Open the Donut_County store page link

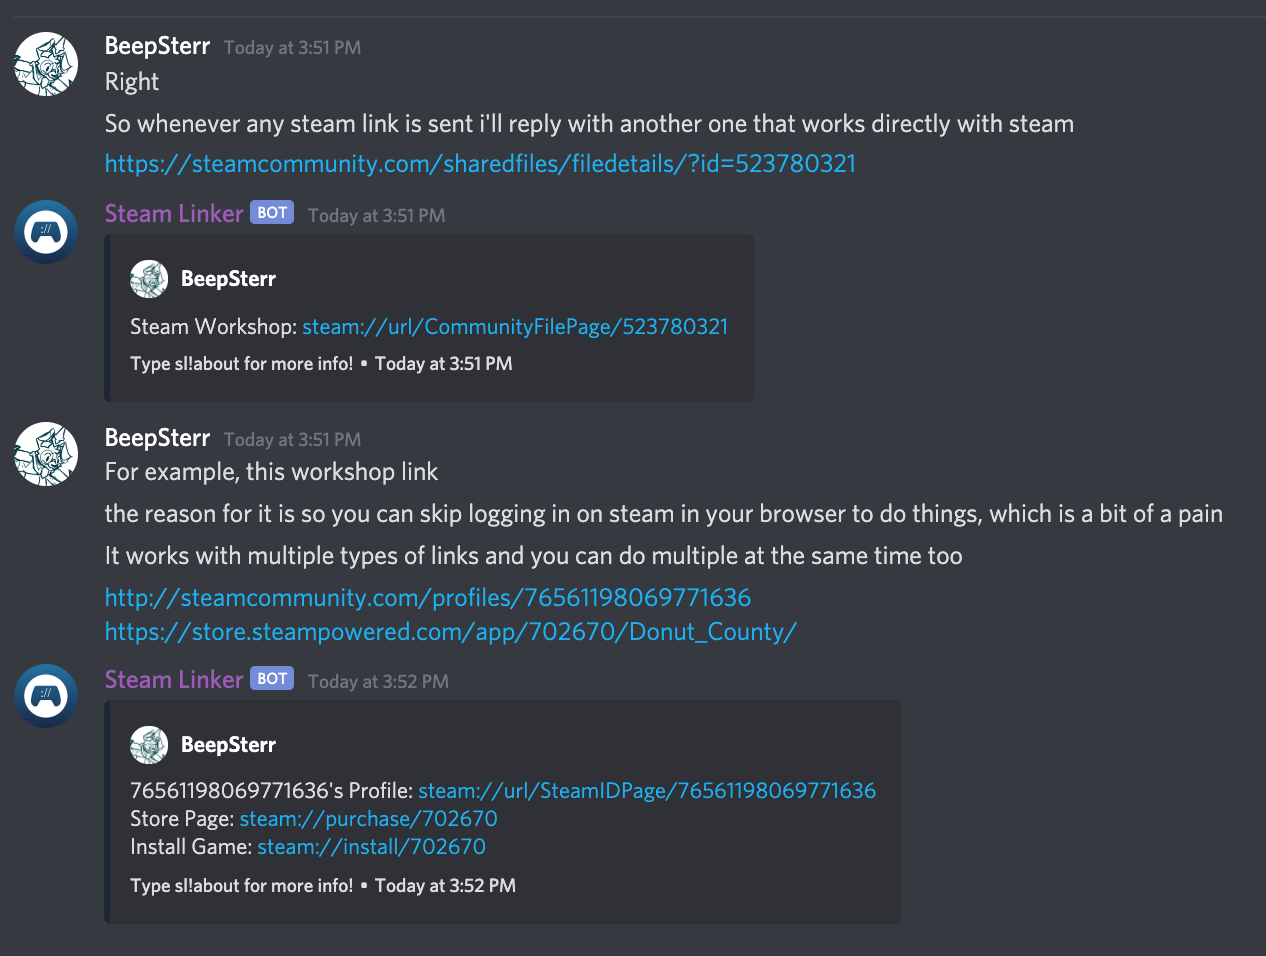[451, 632]
